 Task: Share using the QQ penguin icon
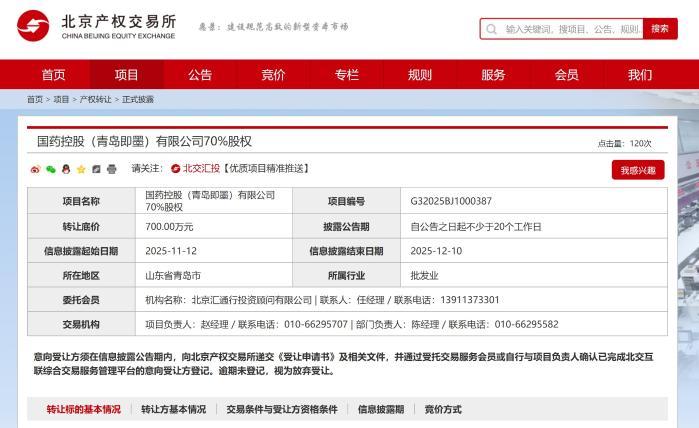pos(66,169)
